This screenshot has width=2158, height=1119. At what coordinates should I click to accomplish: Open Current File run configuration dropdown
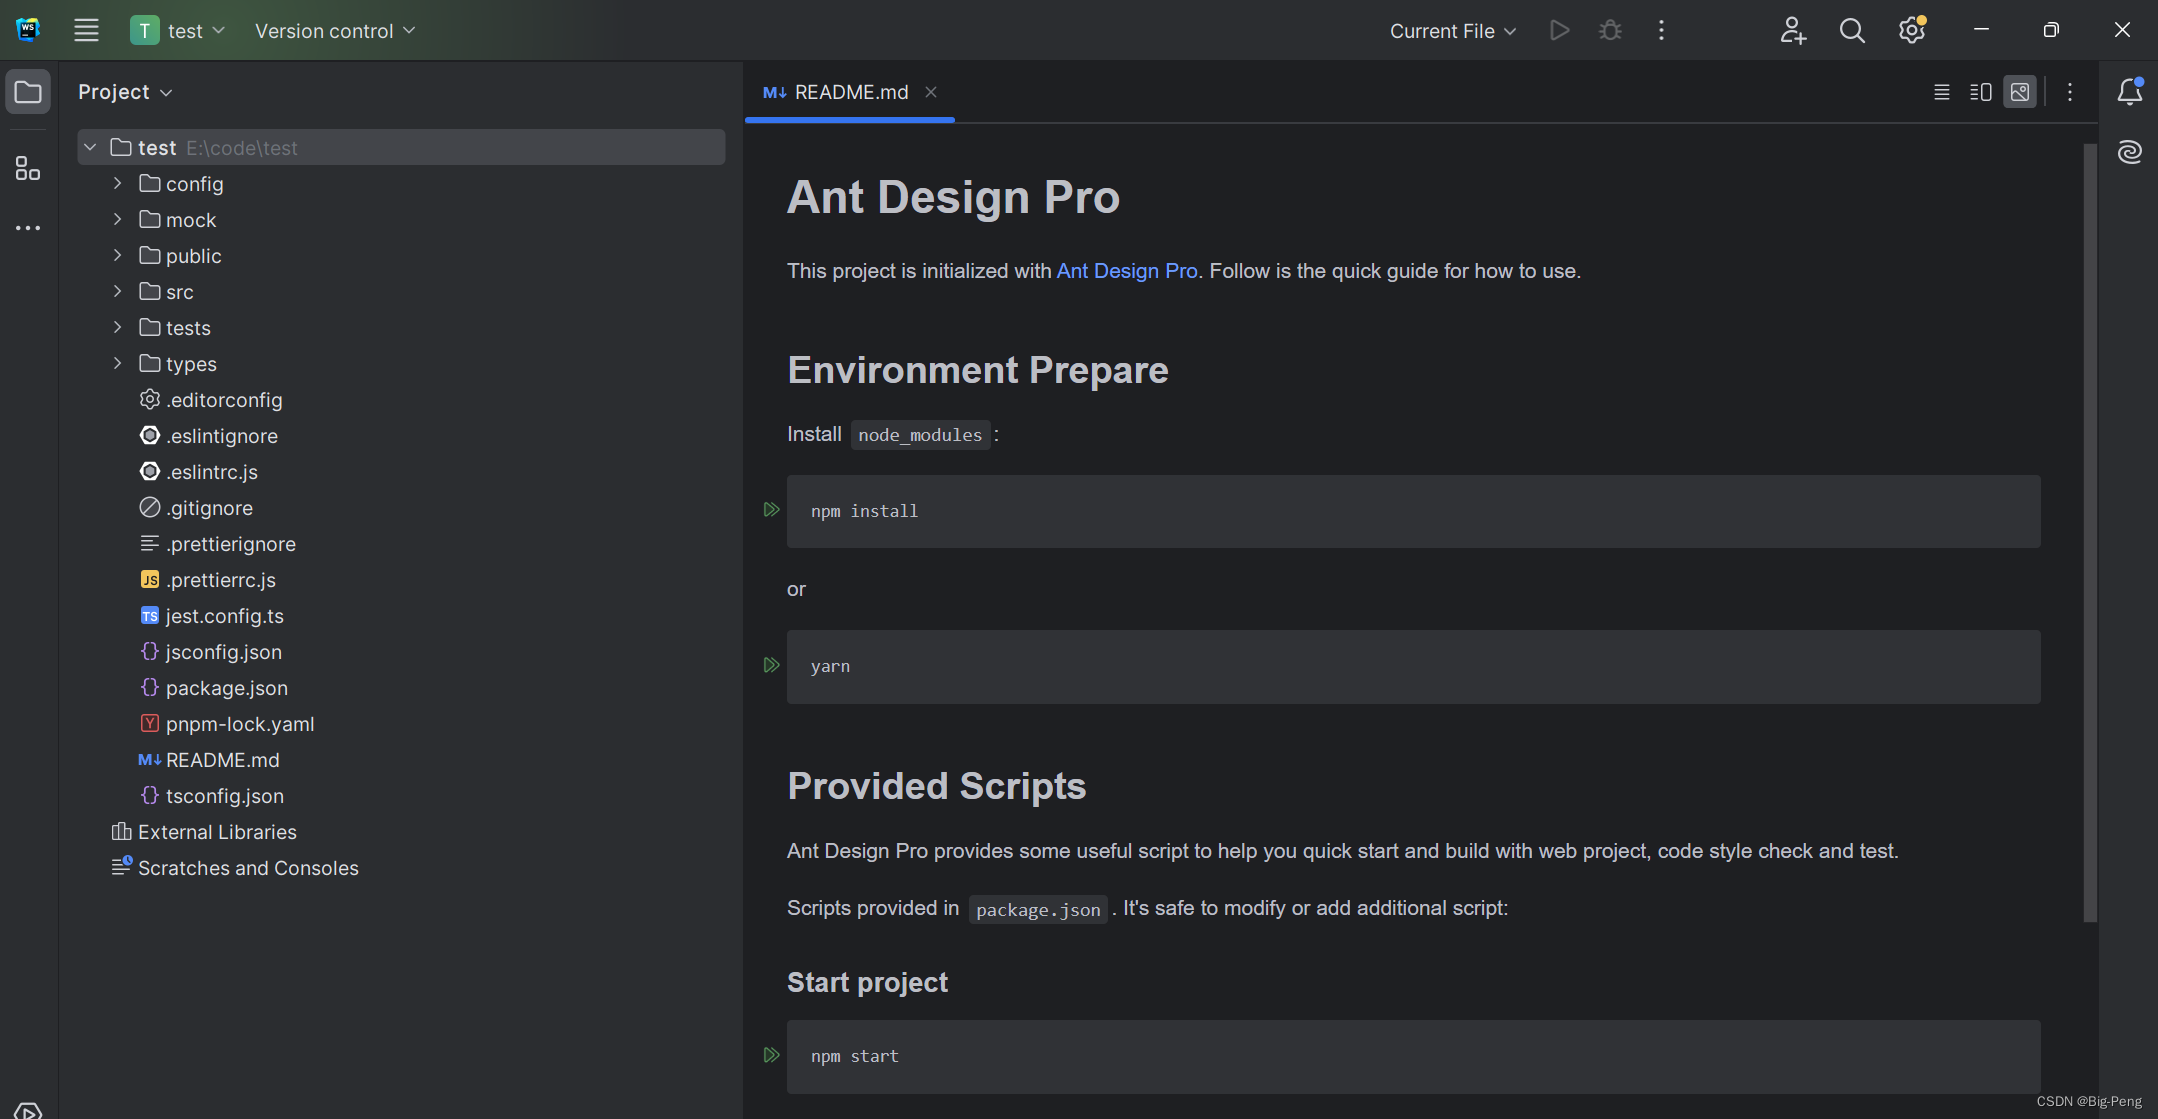tap(1453, 31)
